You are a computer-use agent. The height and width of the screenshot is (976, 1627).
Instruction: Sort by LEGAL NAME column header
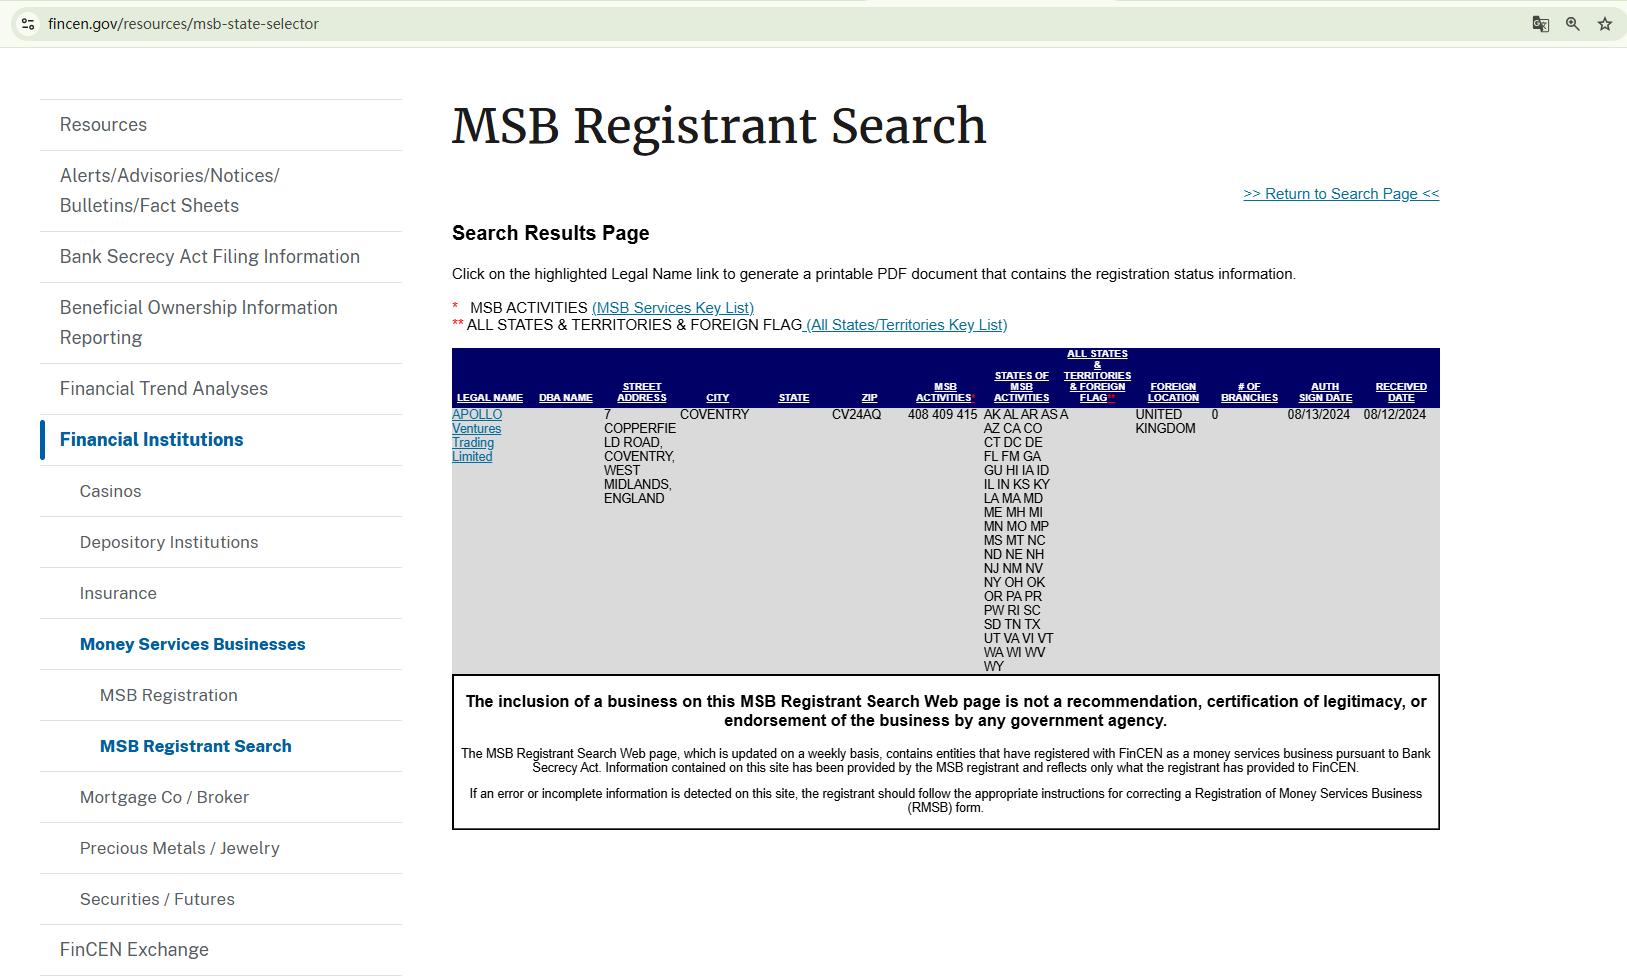(490, 398)
